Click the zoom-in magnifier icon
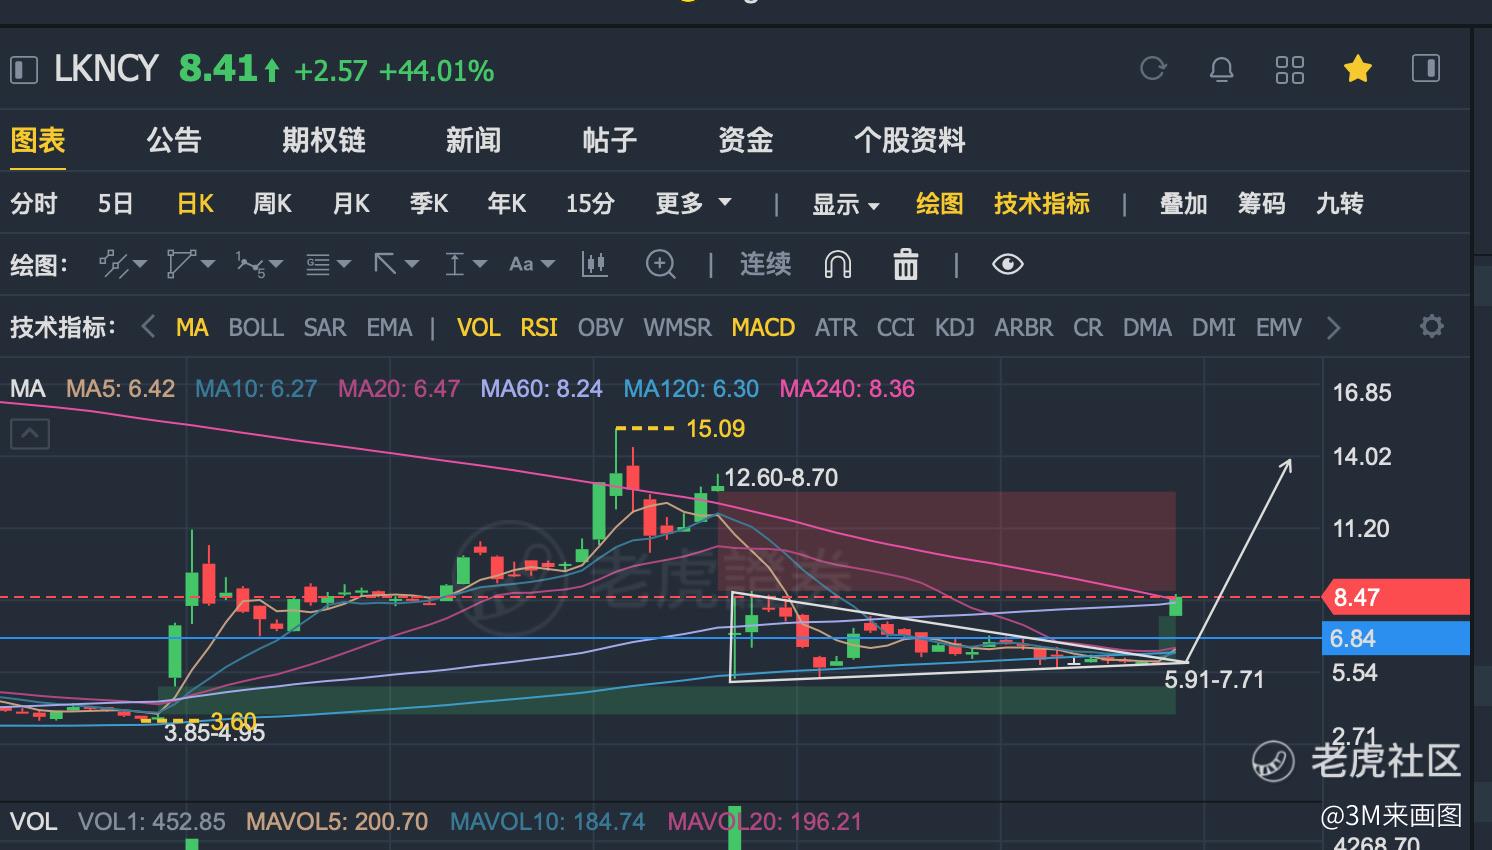Image resolution: width=1492 pixels, height=850 pixels. click(661, 264)
